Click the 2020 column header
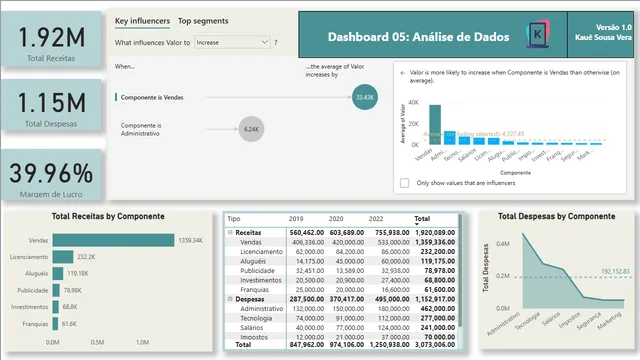Viewport: 640px width, 360px height. [x=336, y=219]
